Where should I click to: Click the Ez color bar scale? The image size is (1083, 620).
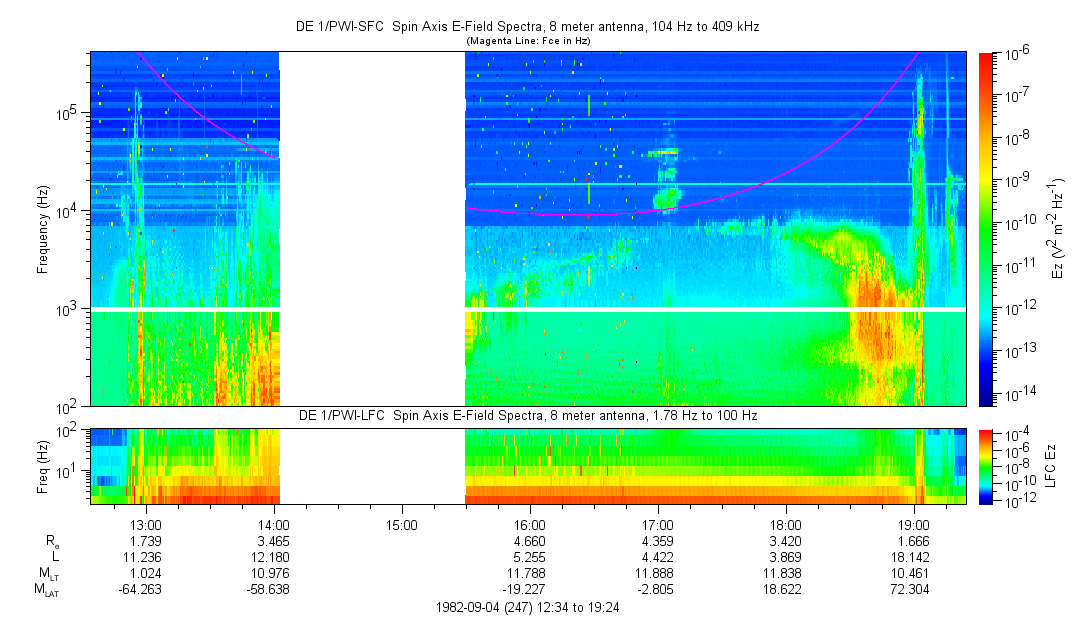coord(986,229)
